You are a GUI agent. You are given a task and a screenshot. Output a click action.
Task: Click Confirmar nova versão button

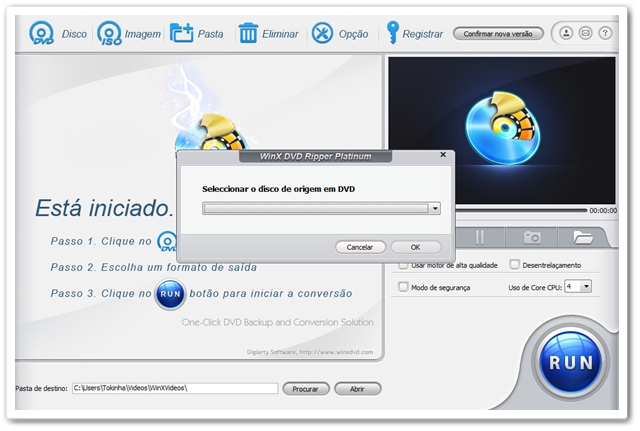pyautogui.click(x=498, y=34)
